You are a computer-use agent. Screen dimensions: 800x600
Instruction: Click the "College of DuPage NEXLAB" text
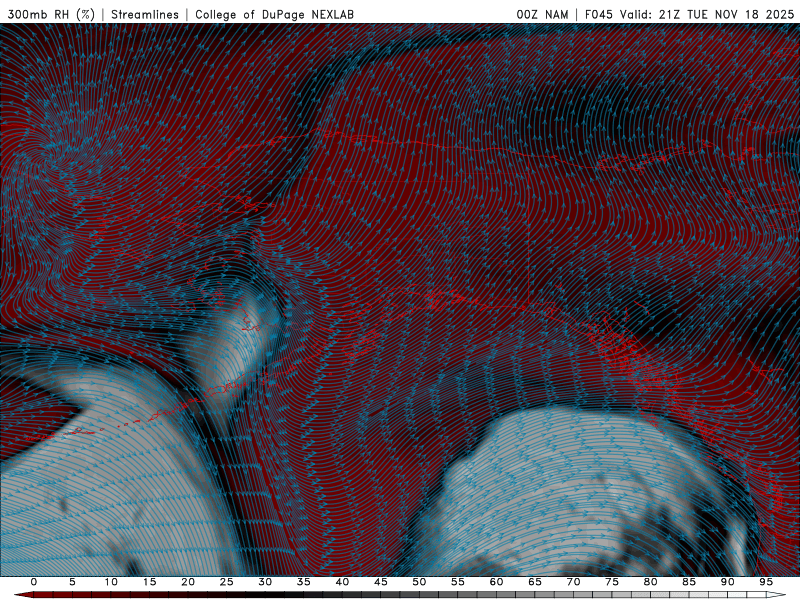click(x=274, y=15)
